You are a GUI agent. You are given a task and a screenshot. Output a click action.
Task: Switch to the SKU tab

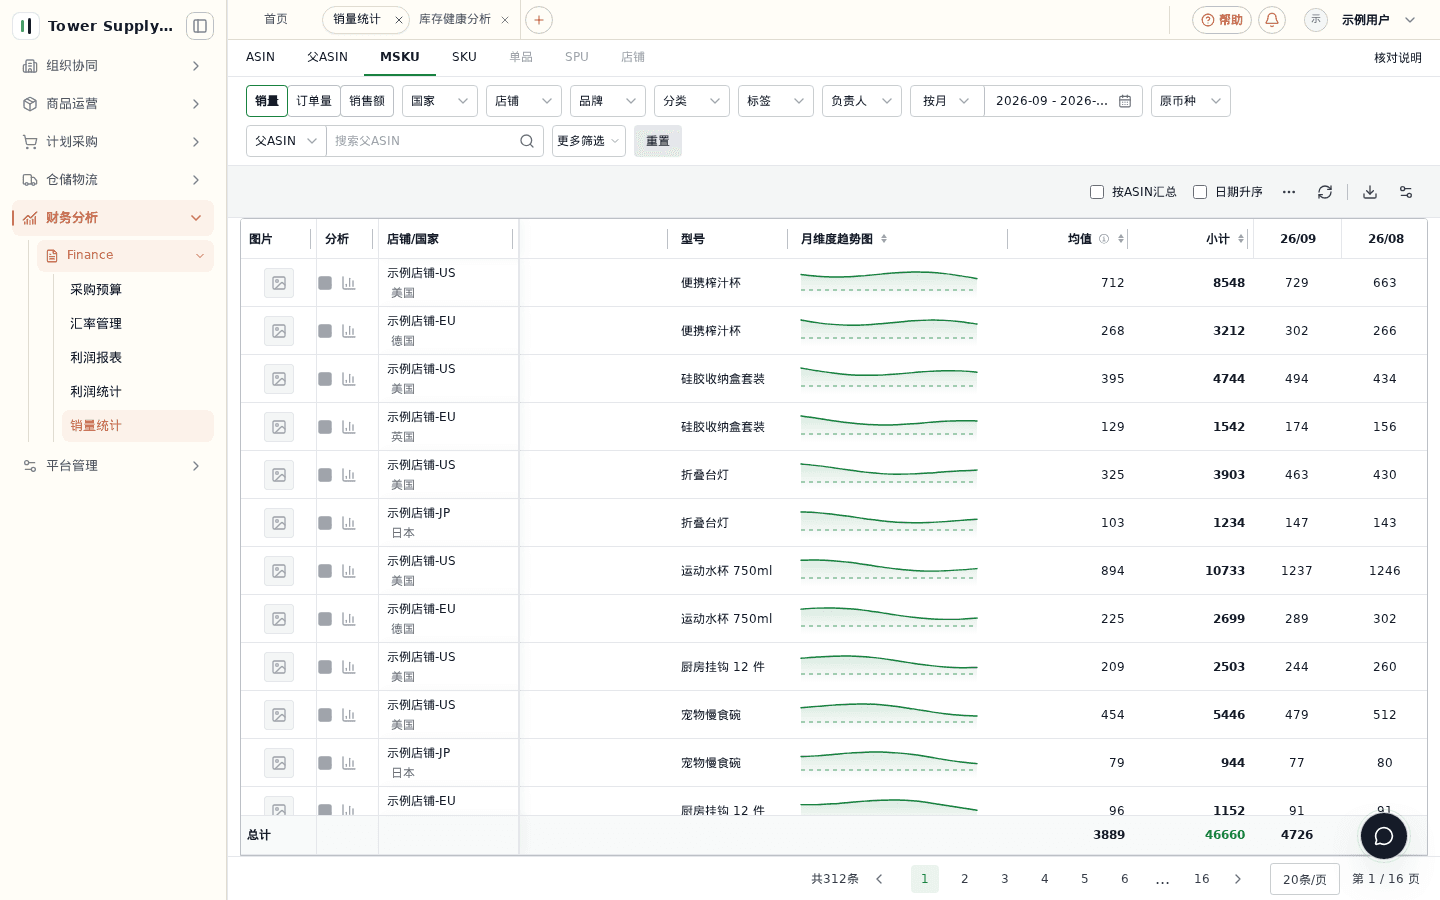point(464,57)
